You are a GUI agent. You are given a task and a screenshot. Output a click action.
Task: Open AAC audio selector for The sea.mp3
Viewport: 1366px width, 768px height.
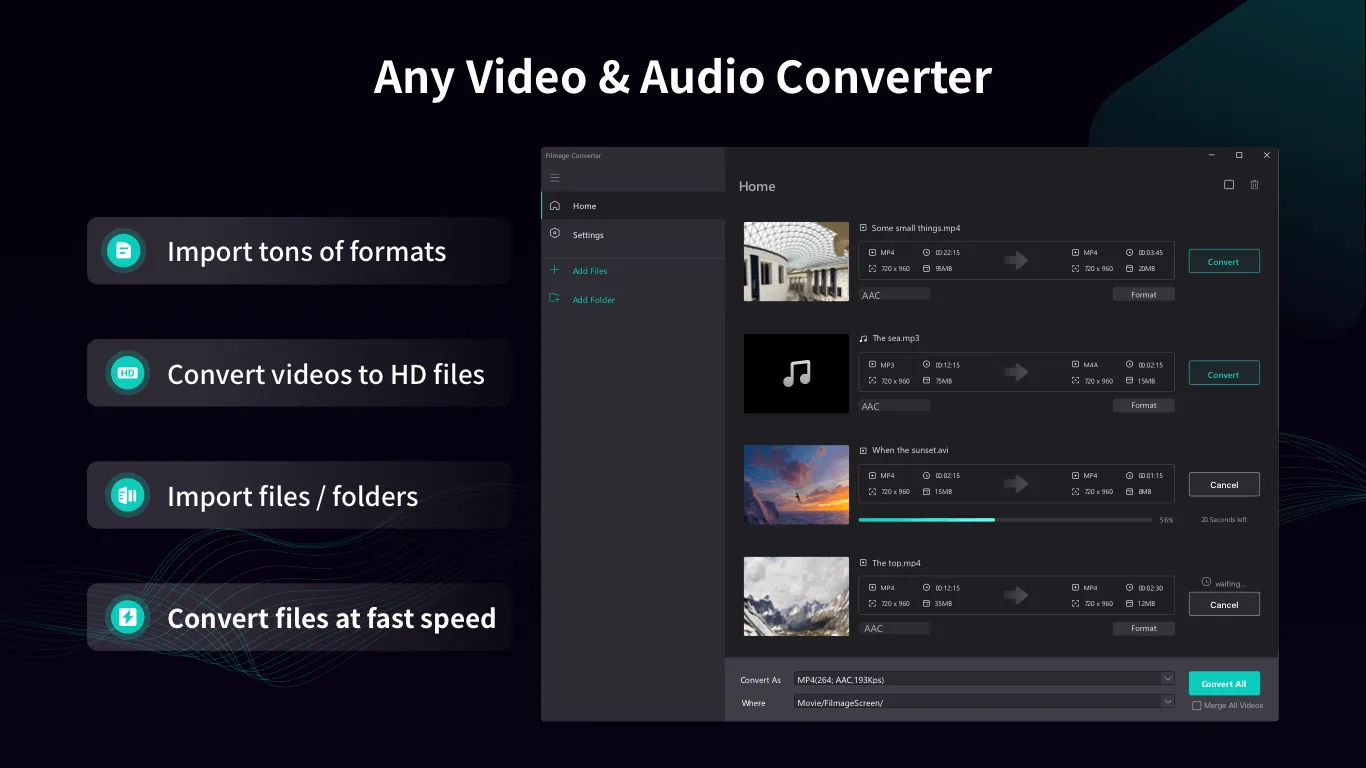pos(895,406)
